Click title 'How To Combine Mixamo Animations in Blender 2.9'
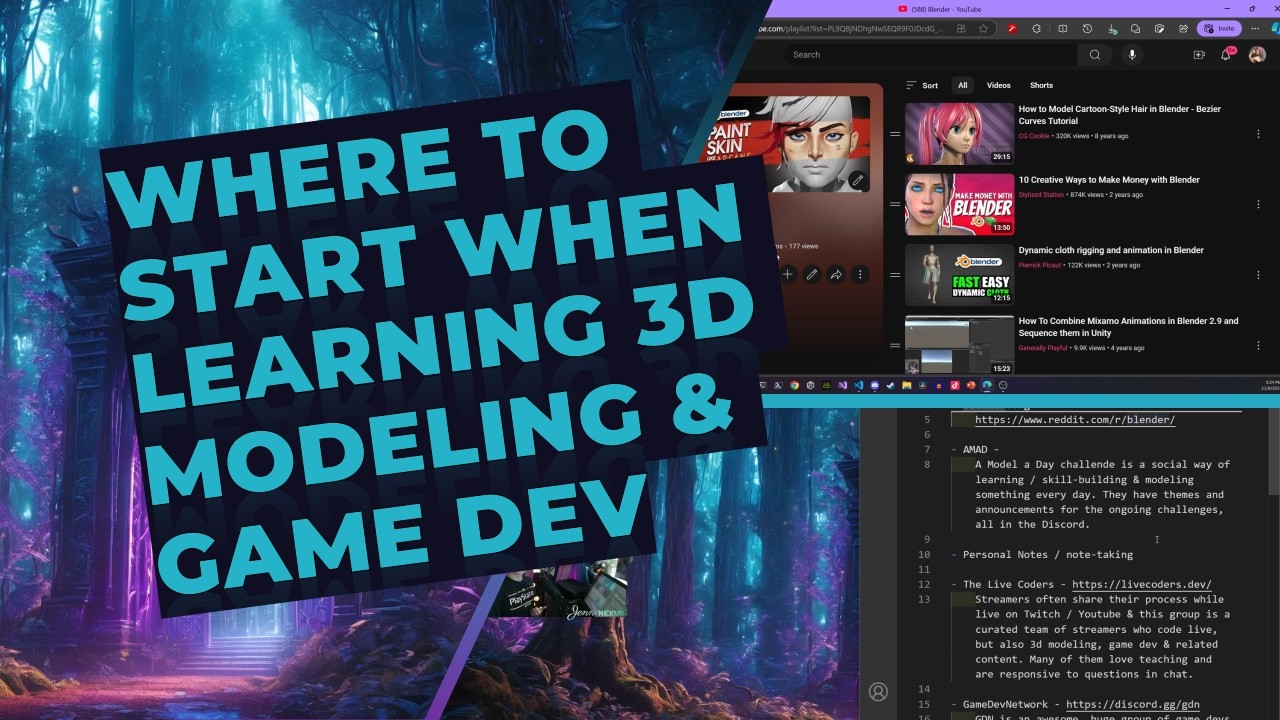Viewport: 1280px width, 720px height. [x=1128, y=327]
